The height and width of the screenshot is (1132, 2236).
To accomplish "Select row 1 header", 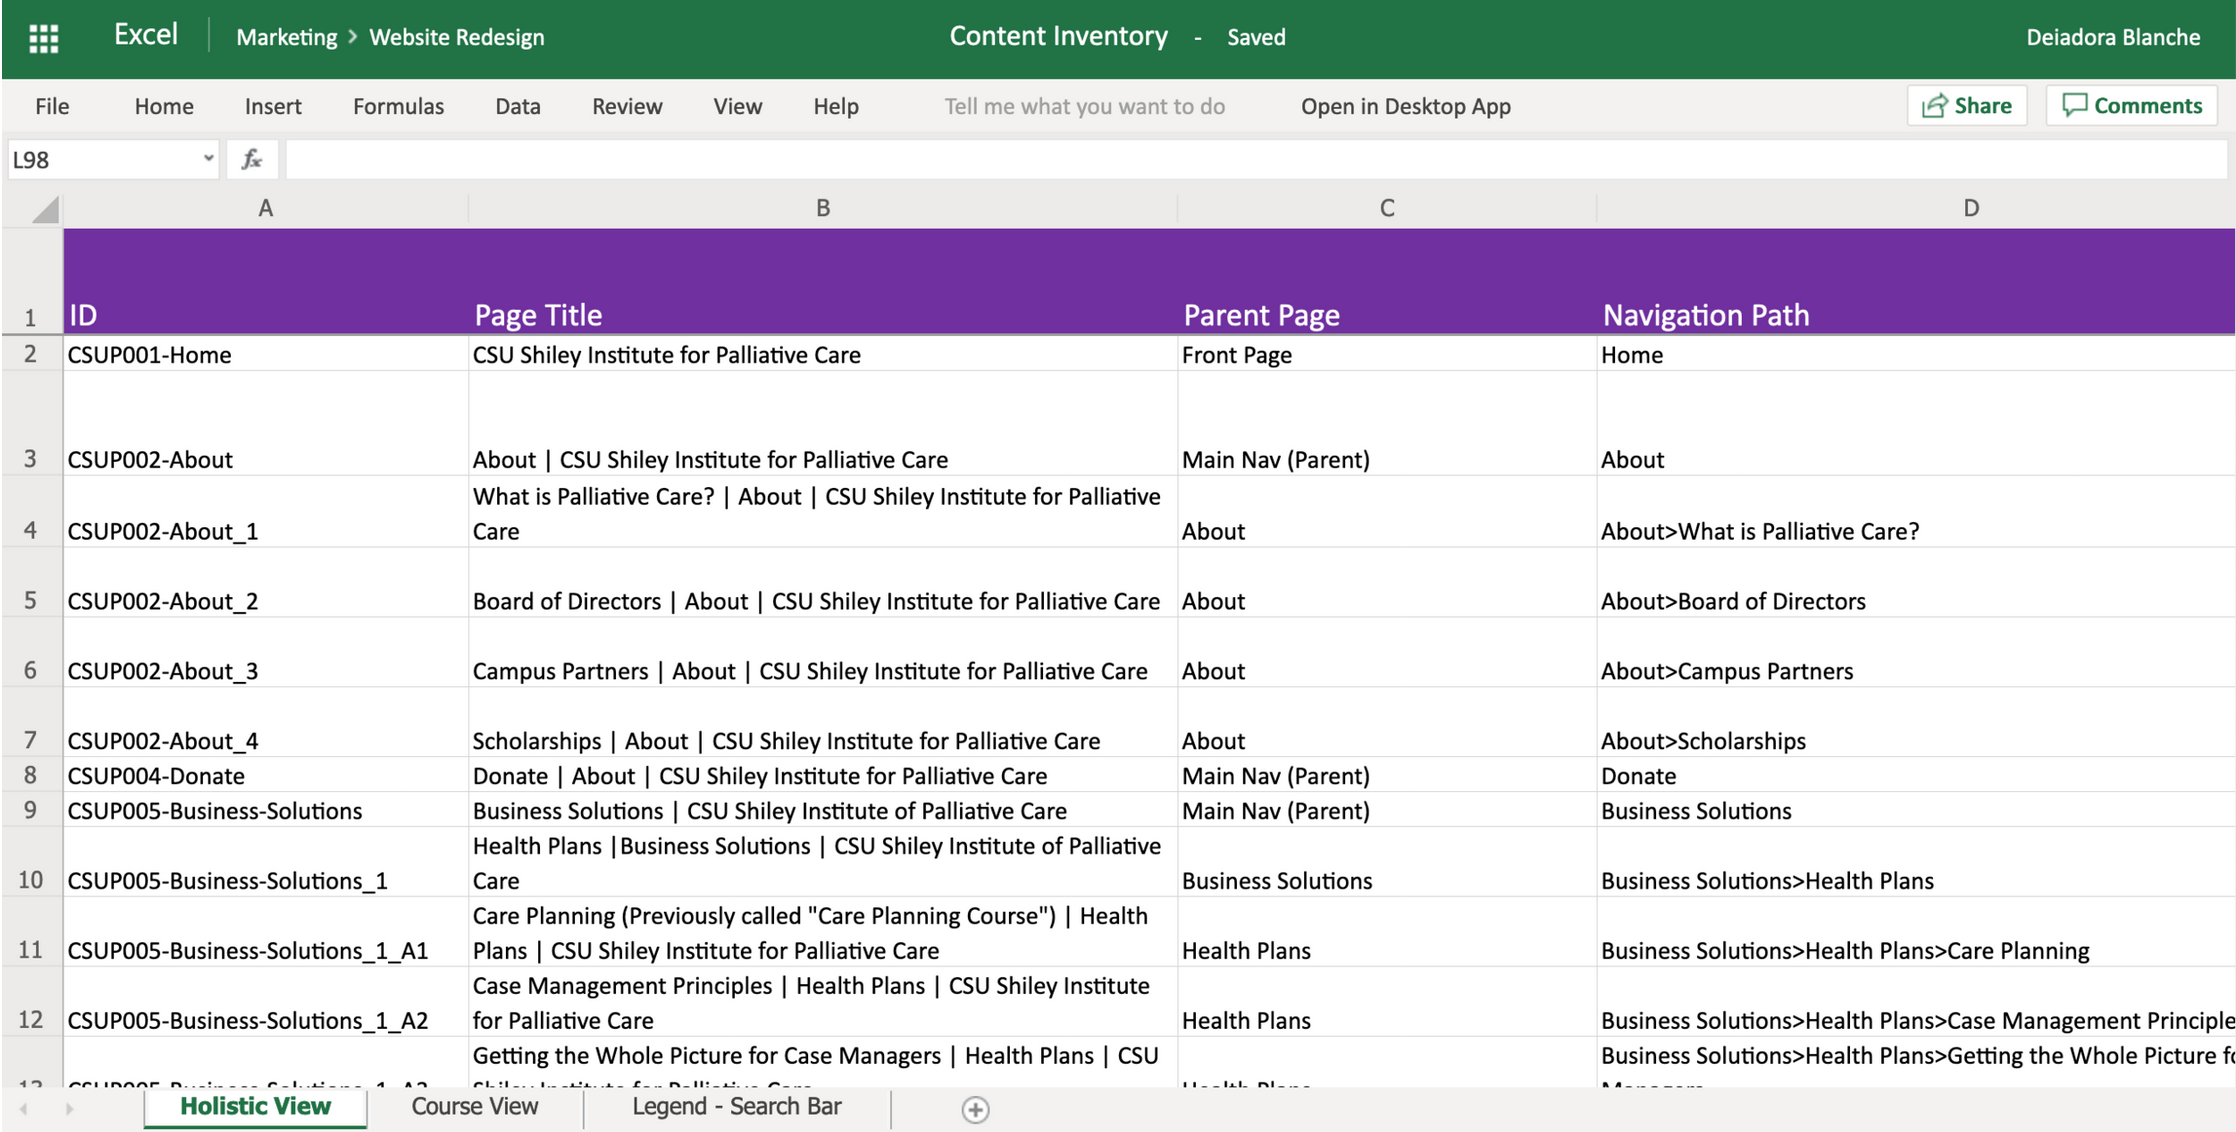I will point(31,281).
